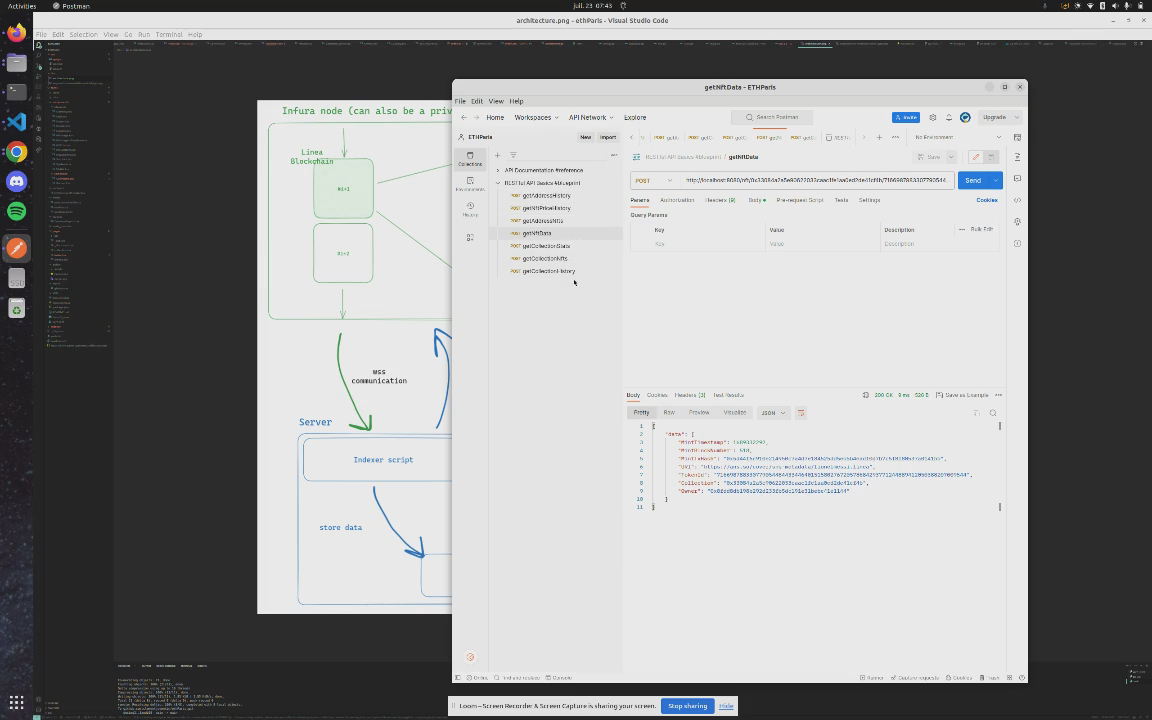Open Google Chrome from the Ubuntu dock
This screenshot has height=720, width=1152.
coord(16,152)
